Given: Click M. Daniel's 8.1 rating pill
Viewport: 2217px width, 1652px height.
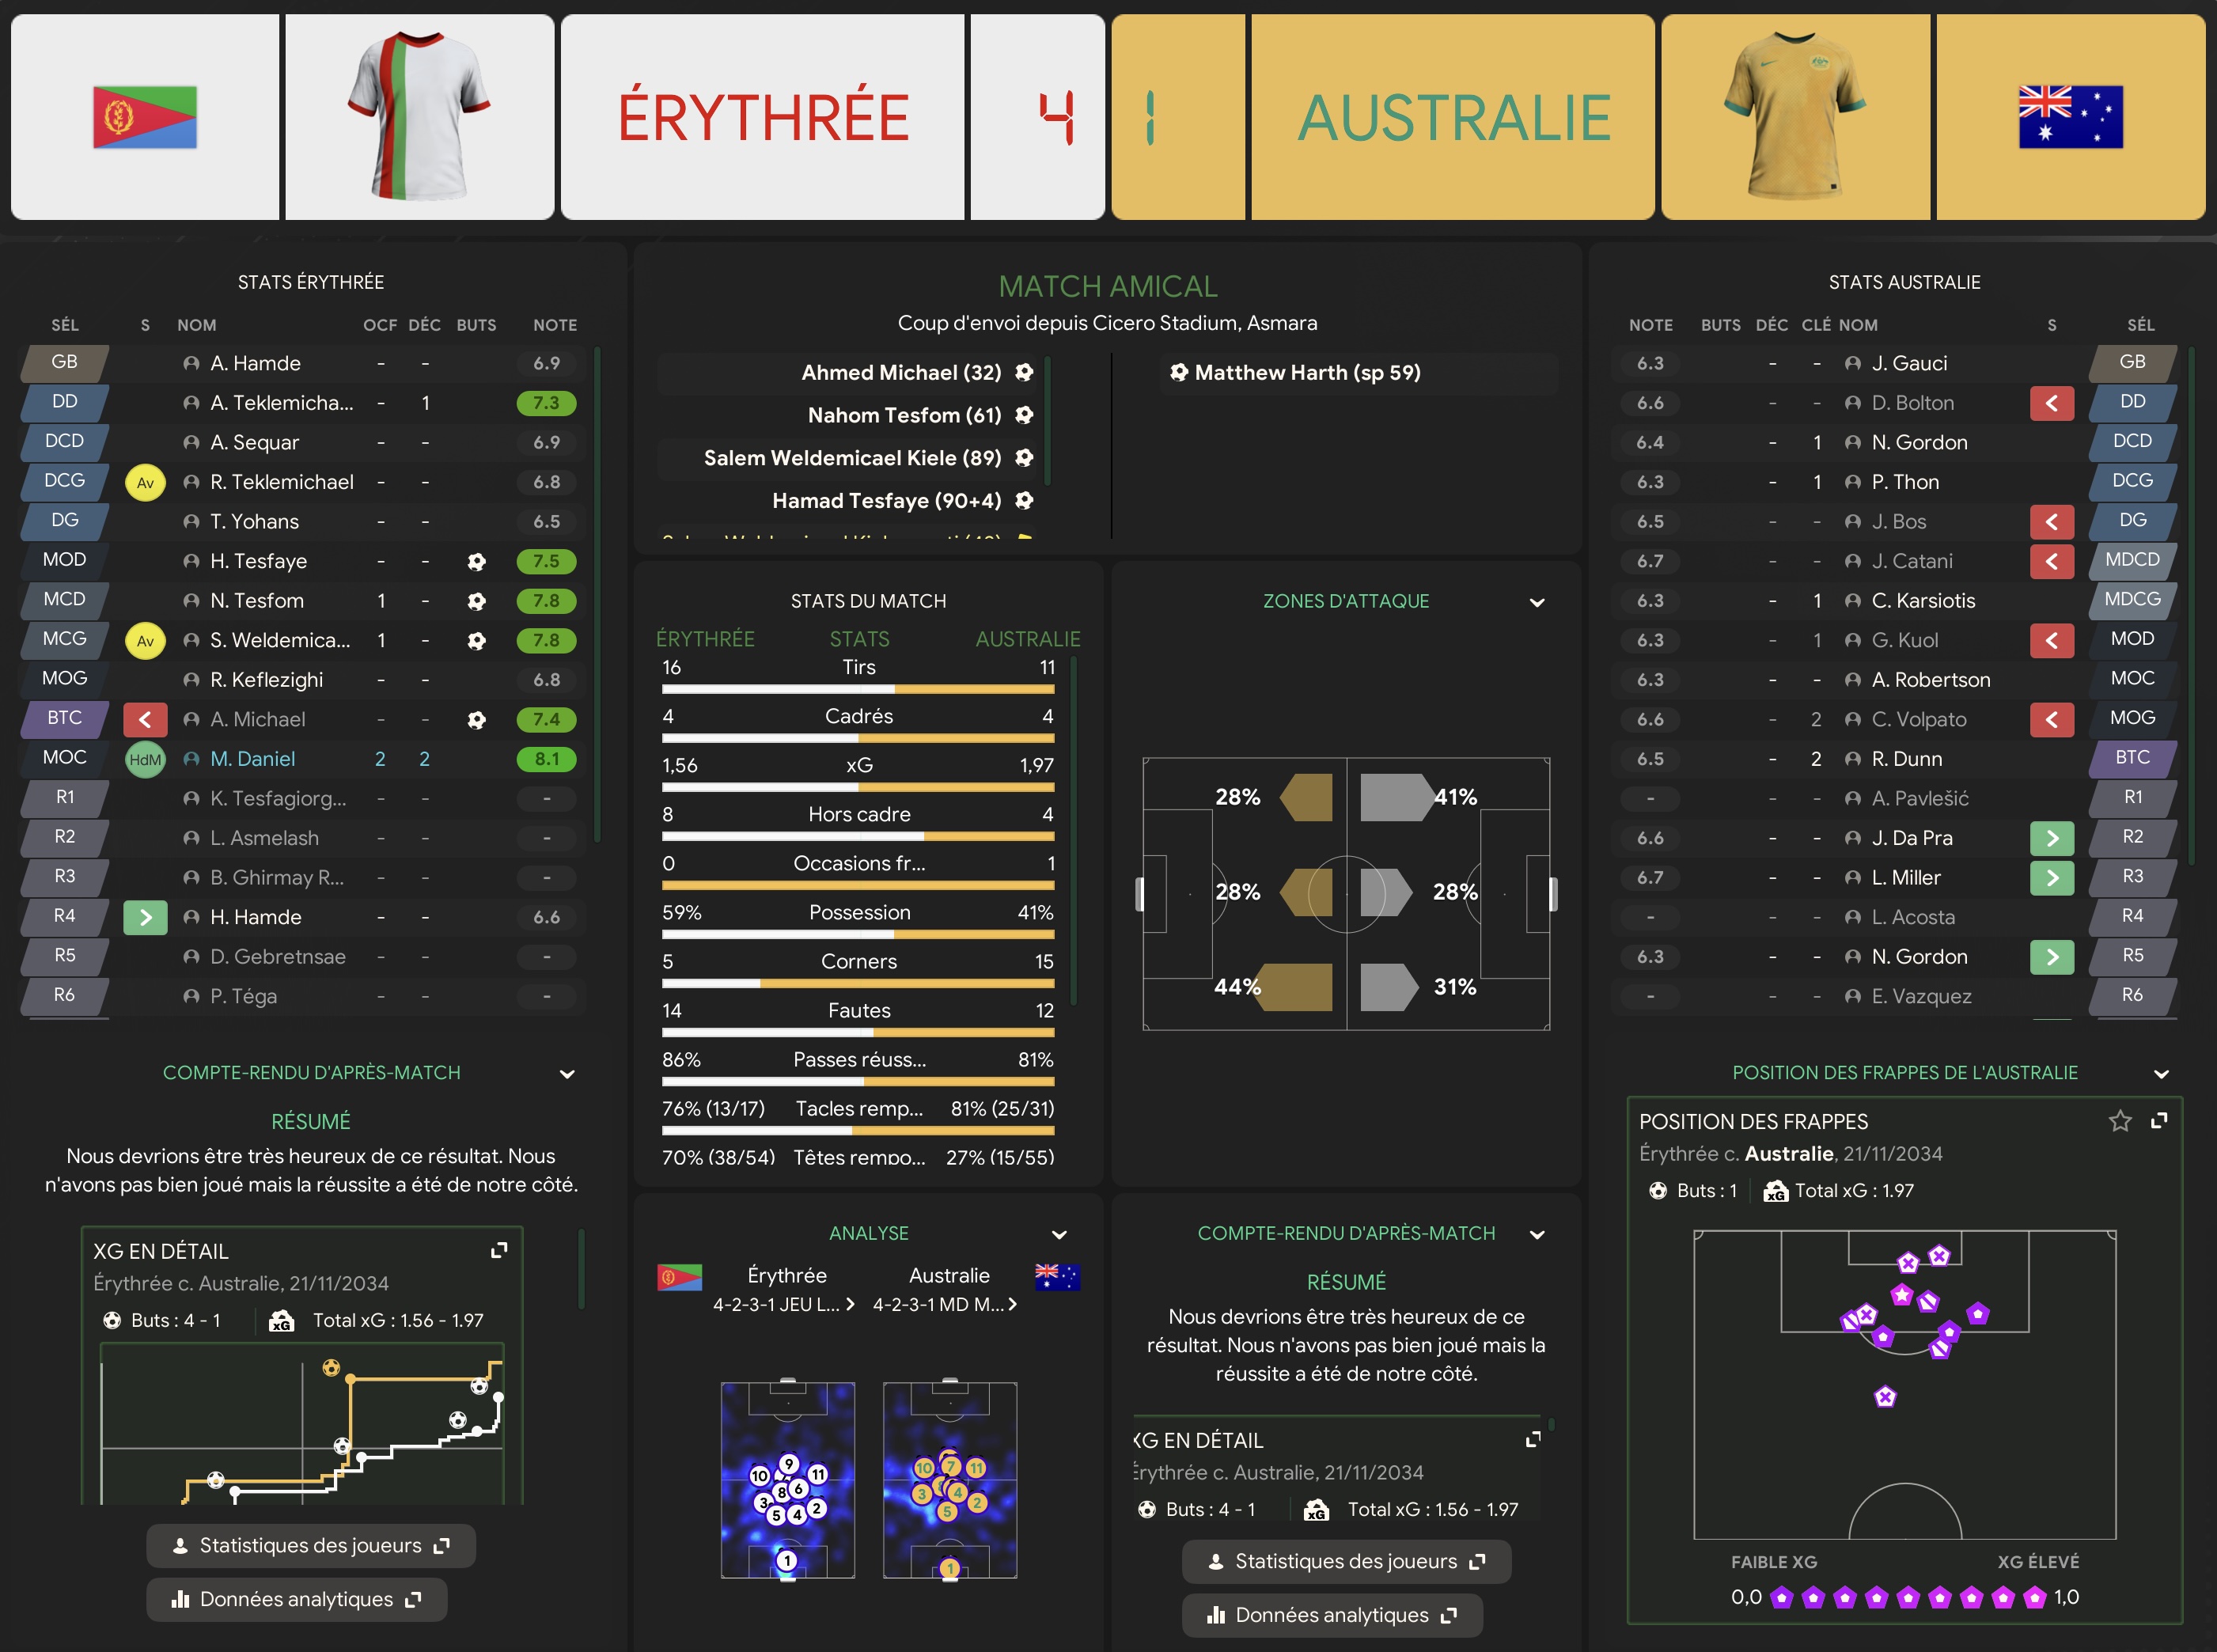Looking at the screenshot, I should pyautogui.click(x=546, y=759).
